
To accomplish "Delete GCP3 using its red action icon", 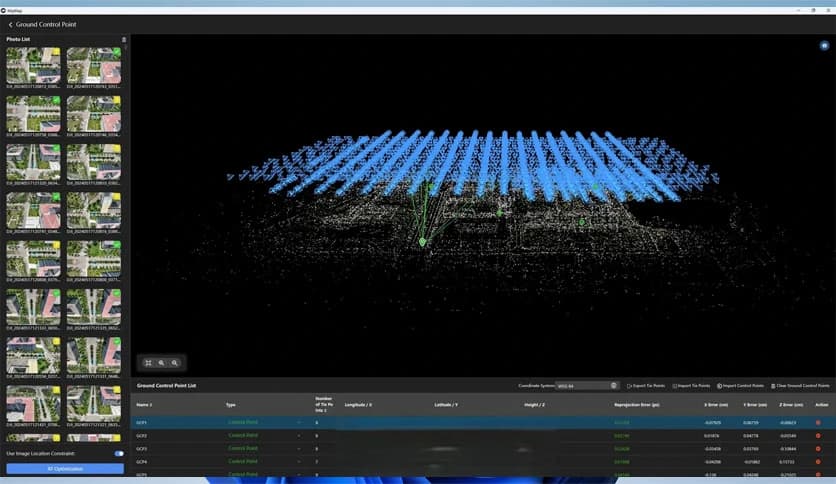I will (818, 449).
